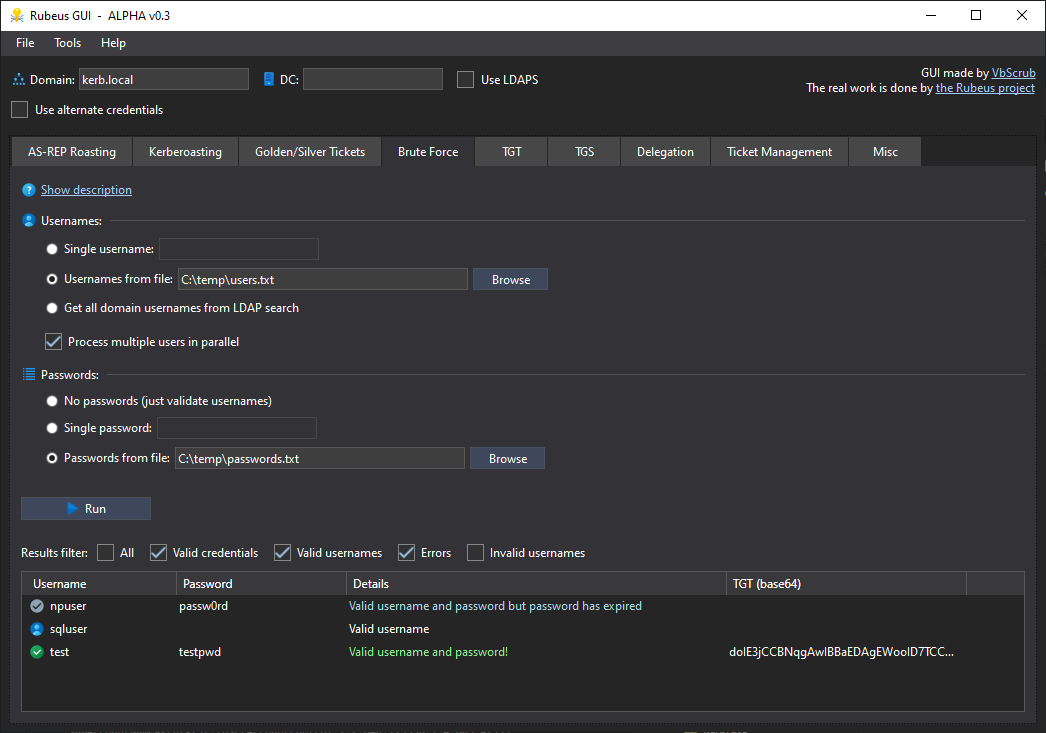Check the All results filter
Screen dimensions: 1046x733
105,552
